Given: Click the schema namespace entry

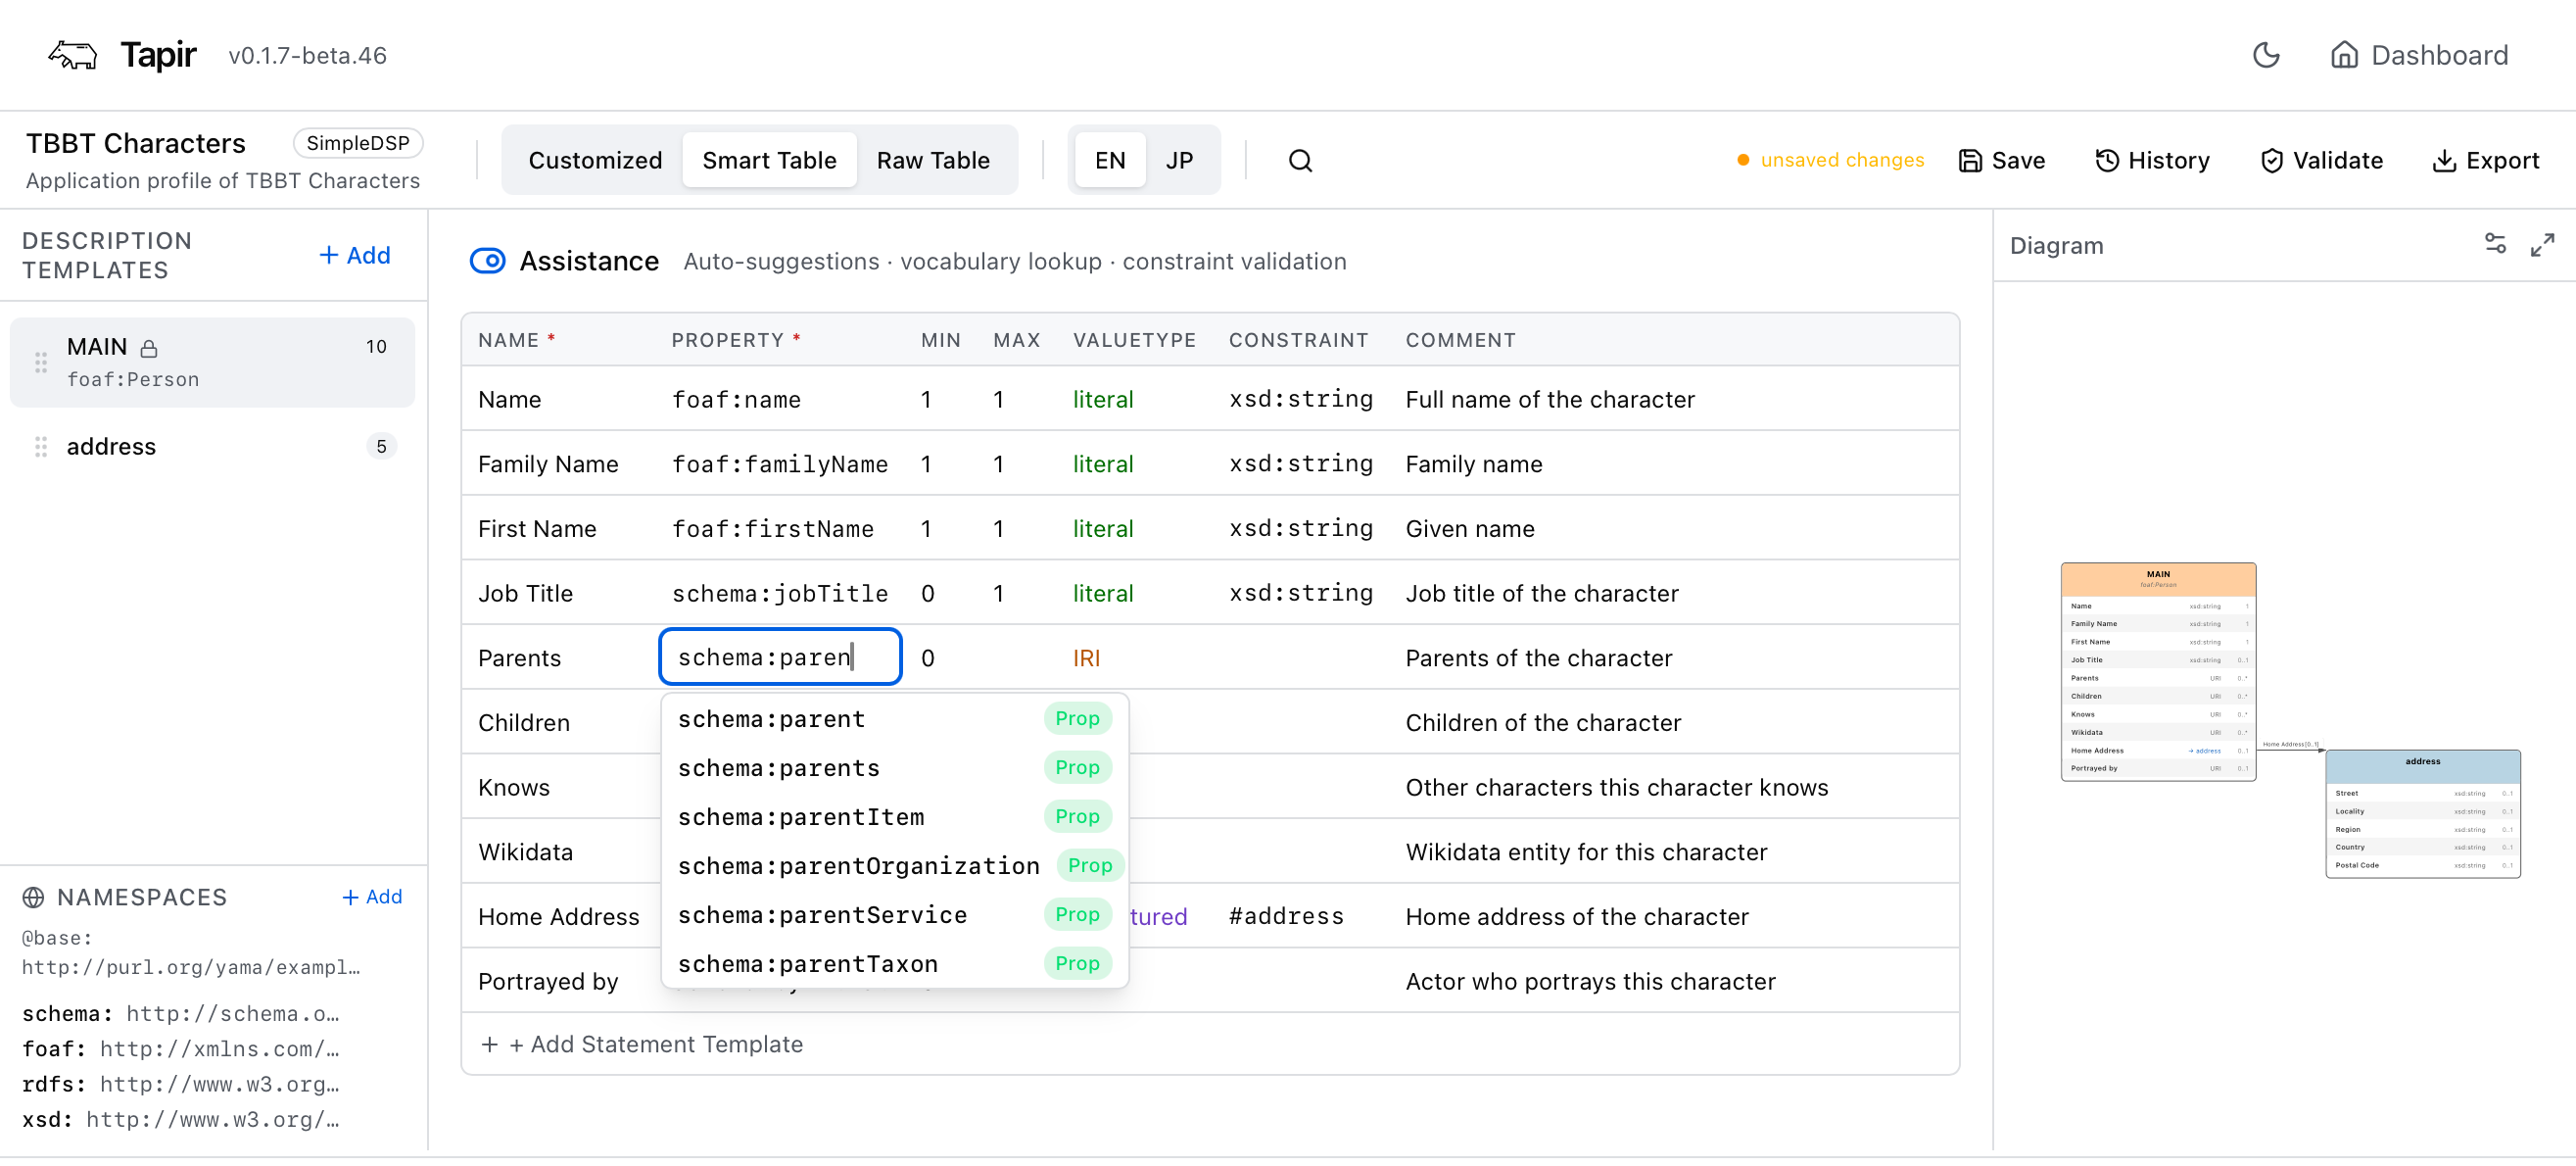Looking at the screenshot, I should tap(181, 1013).
